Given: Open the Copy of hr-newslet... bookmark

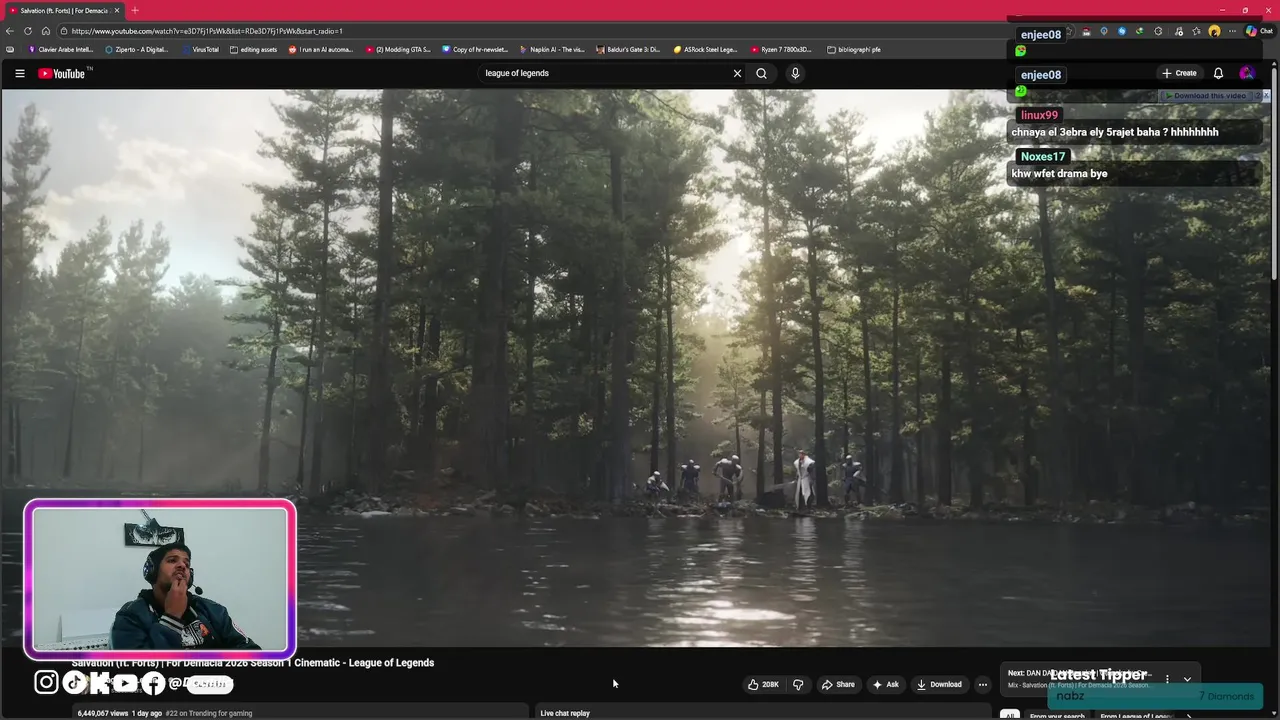Looking at the screenshot, I should pos(475,49).
